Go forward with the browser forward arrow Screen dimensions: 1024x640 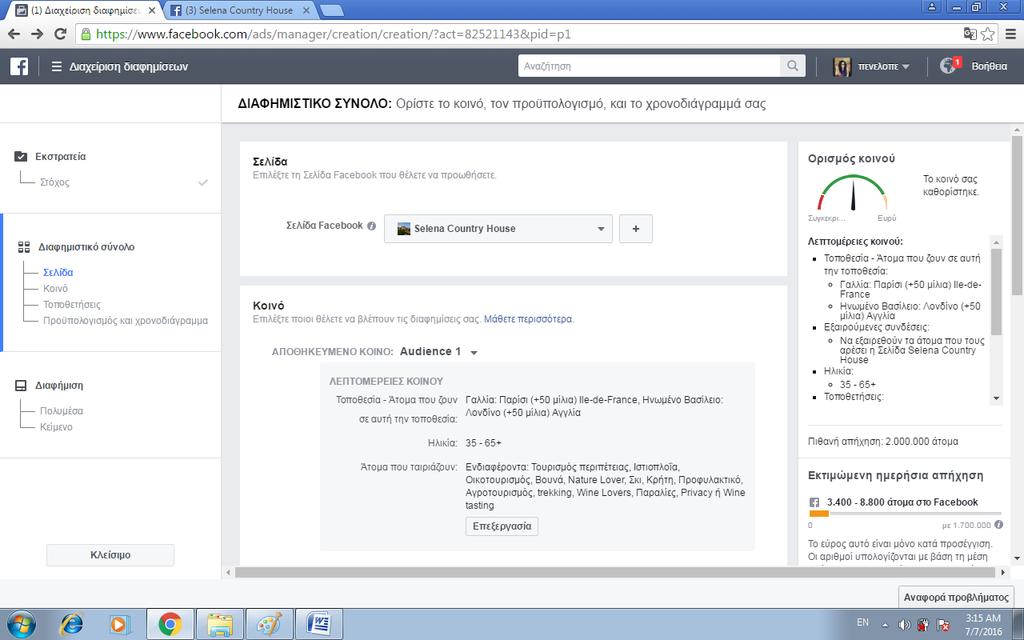pyautogui.click(x=37, y=34)
